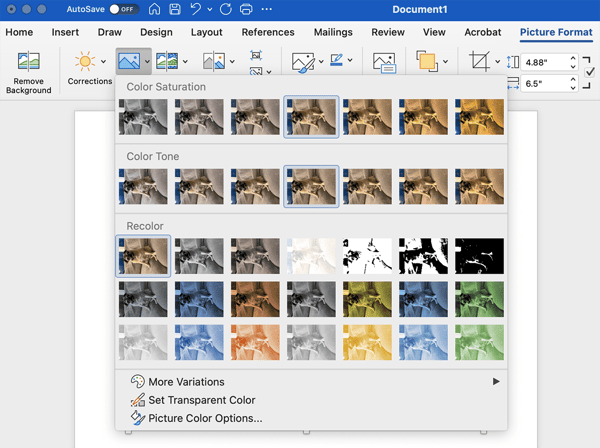Click the Transparency picture icon
This screenshot has width=600, height=448.
[x=214, y=61]
